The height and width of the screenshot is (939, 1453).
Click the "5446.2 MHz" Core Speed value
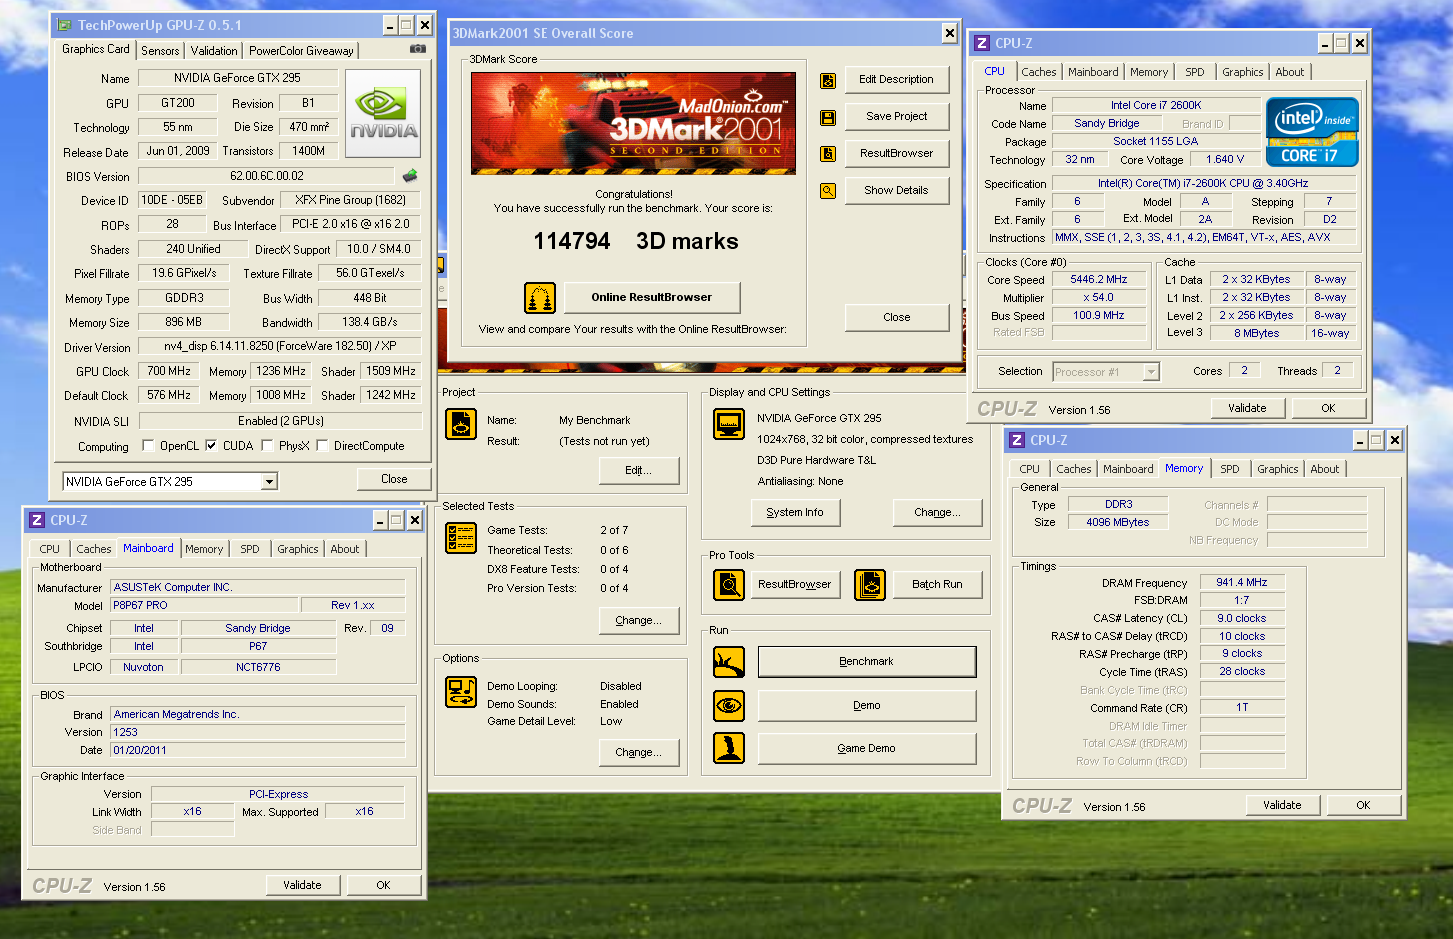pos(1098,280)
